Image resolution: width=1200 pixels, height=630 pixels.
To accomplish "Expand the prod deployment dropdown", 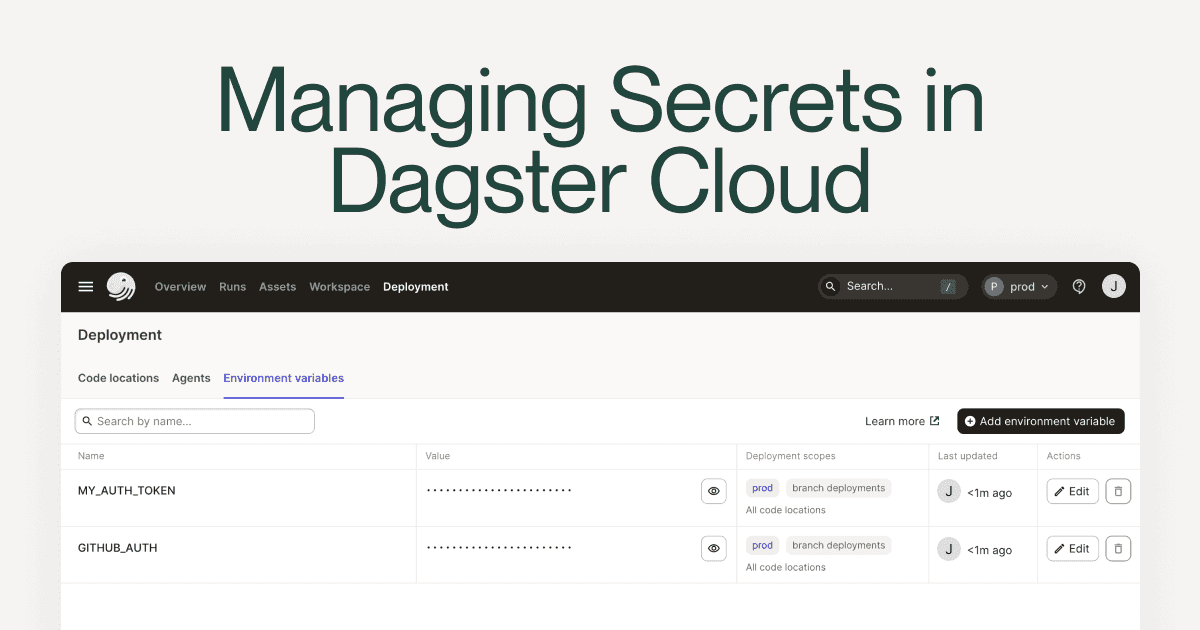I will 1019,287.
